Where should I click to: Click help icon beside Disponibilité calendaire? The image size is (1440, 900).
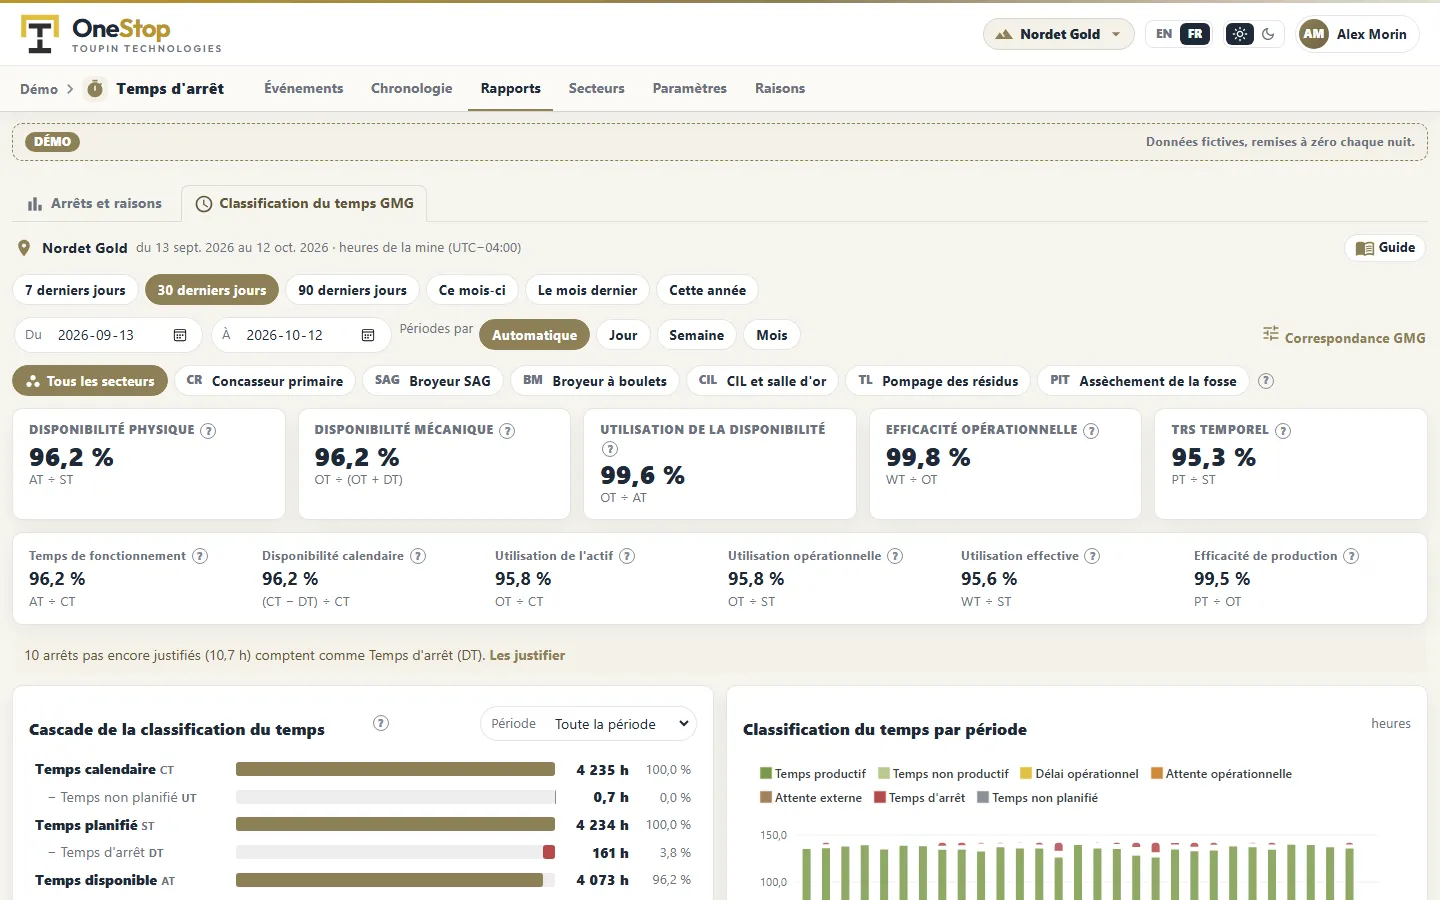pos(418,556)
